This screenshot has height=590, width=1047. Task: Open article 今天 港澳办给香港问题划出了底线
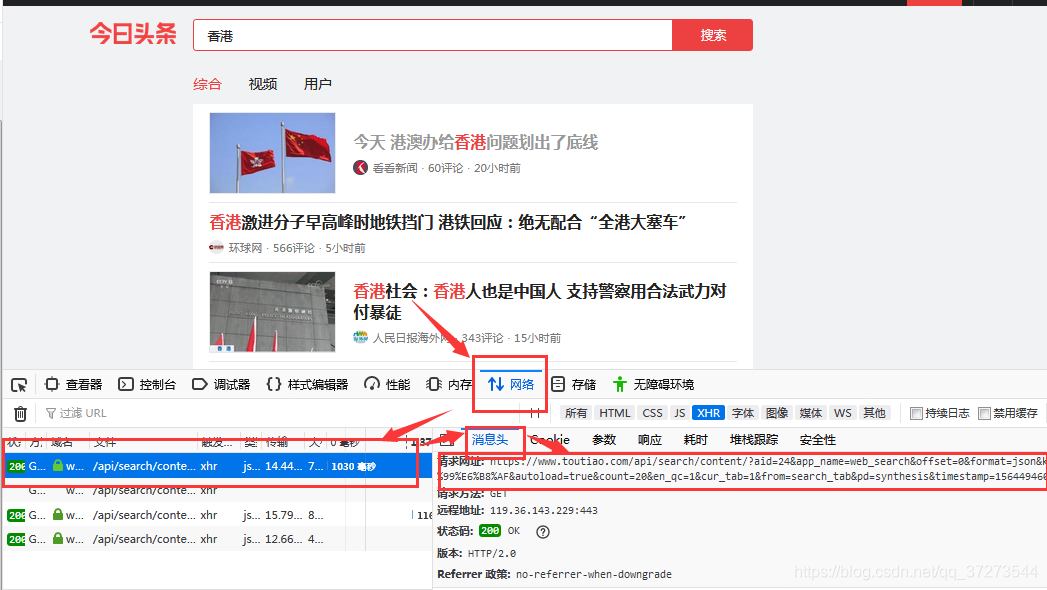tap(475, 142)
